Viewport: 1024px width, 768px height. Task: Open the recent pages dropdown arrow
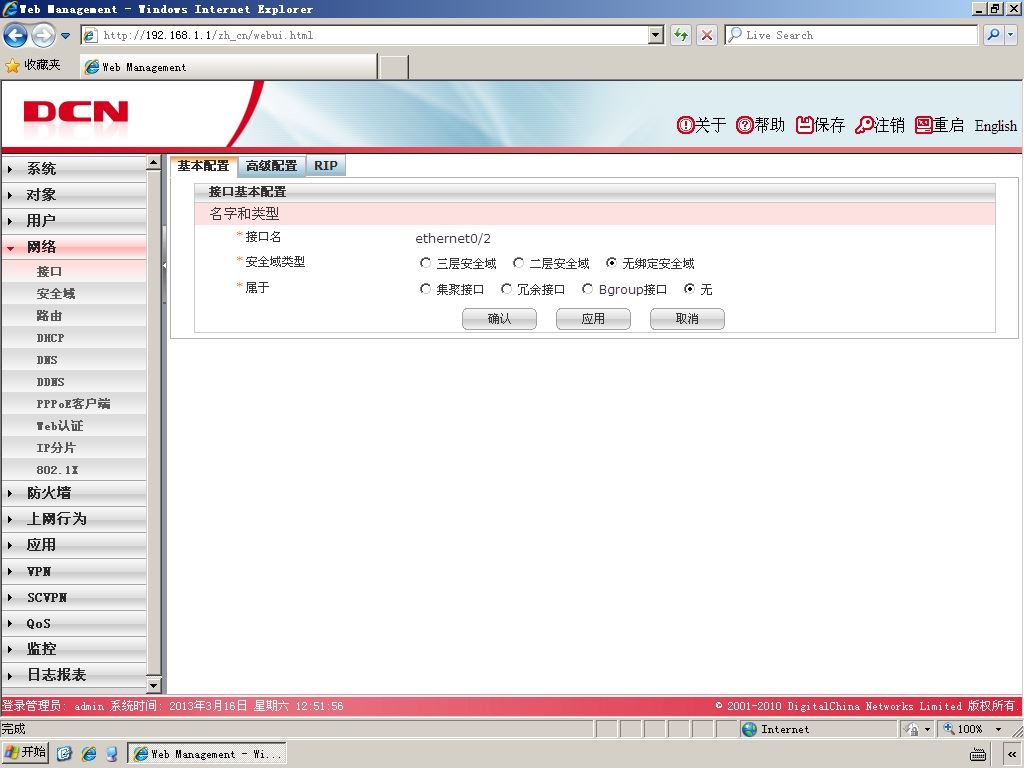[65, 36]
